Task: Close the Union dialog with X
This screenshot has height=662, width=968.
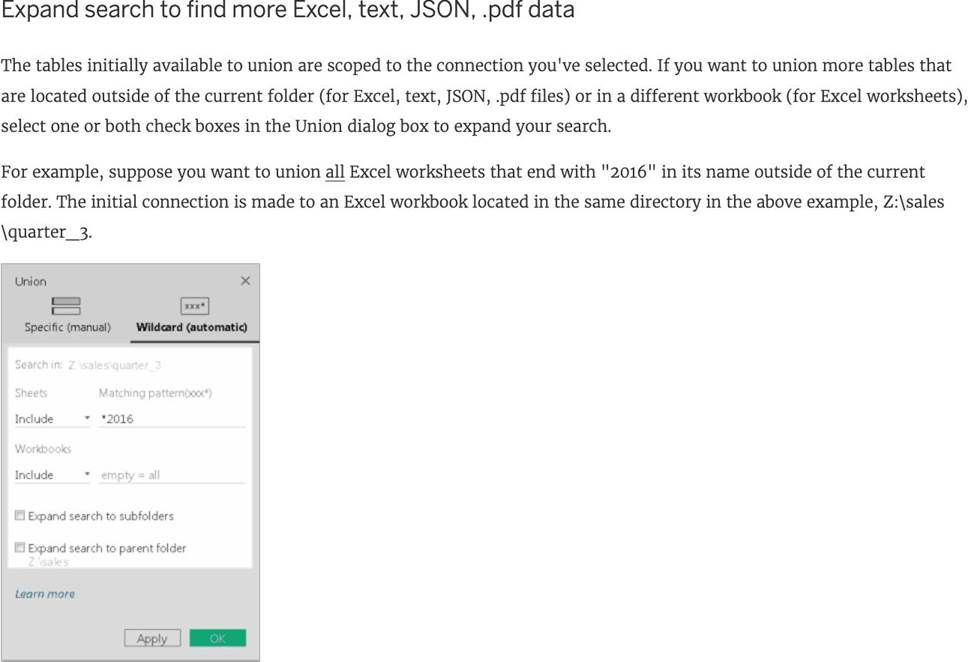Action: [x=246, y=281]
